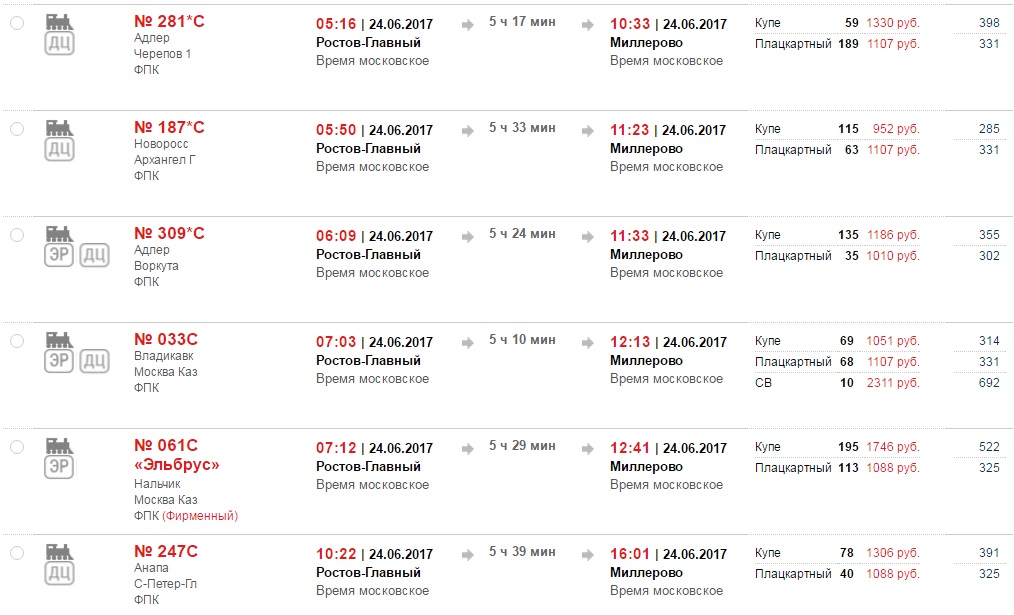Screen dimensions: 1014x615
Task: Select radio button for train 281*С
Action: tap(16, 23)
